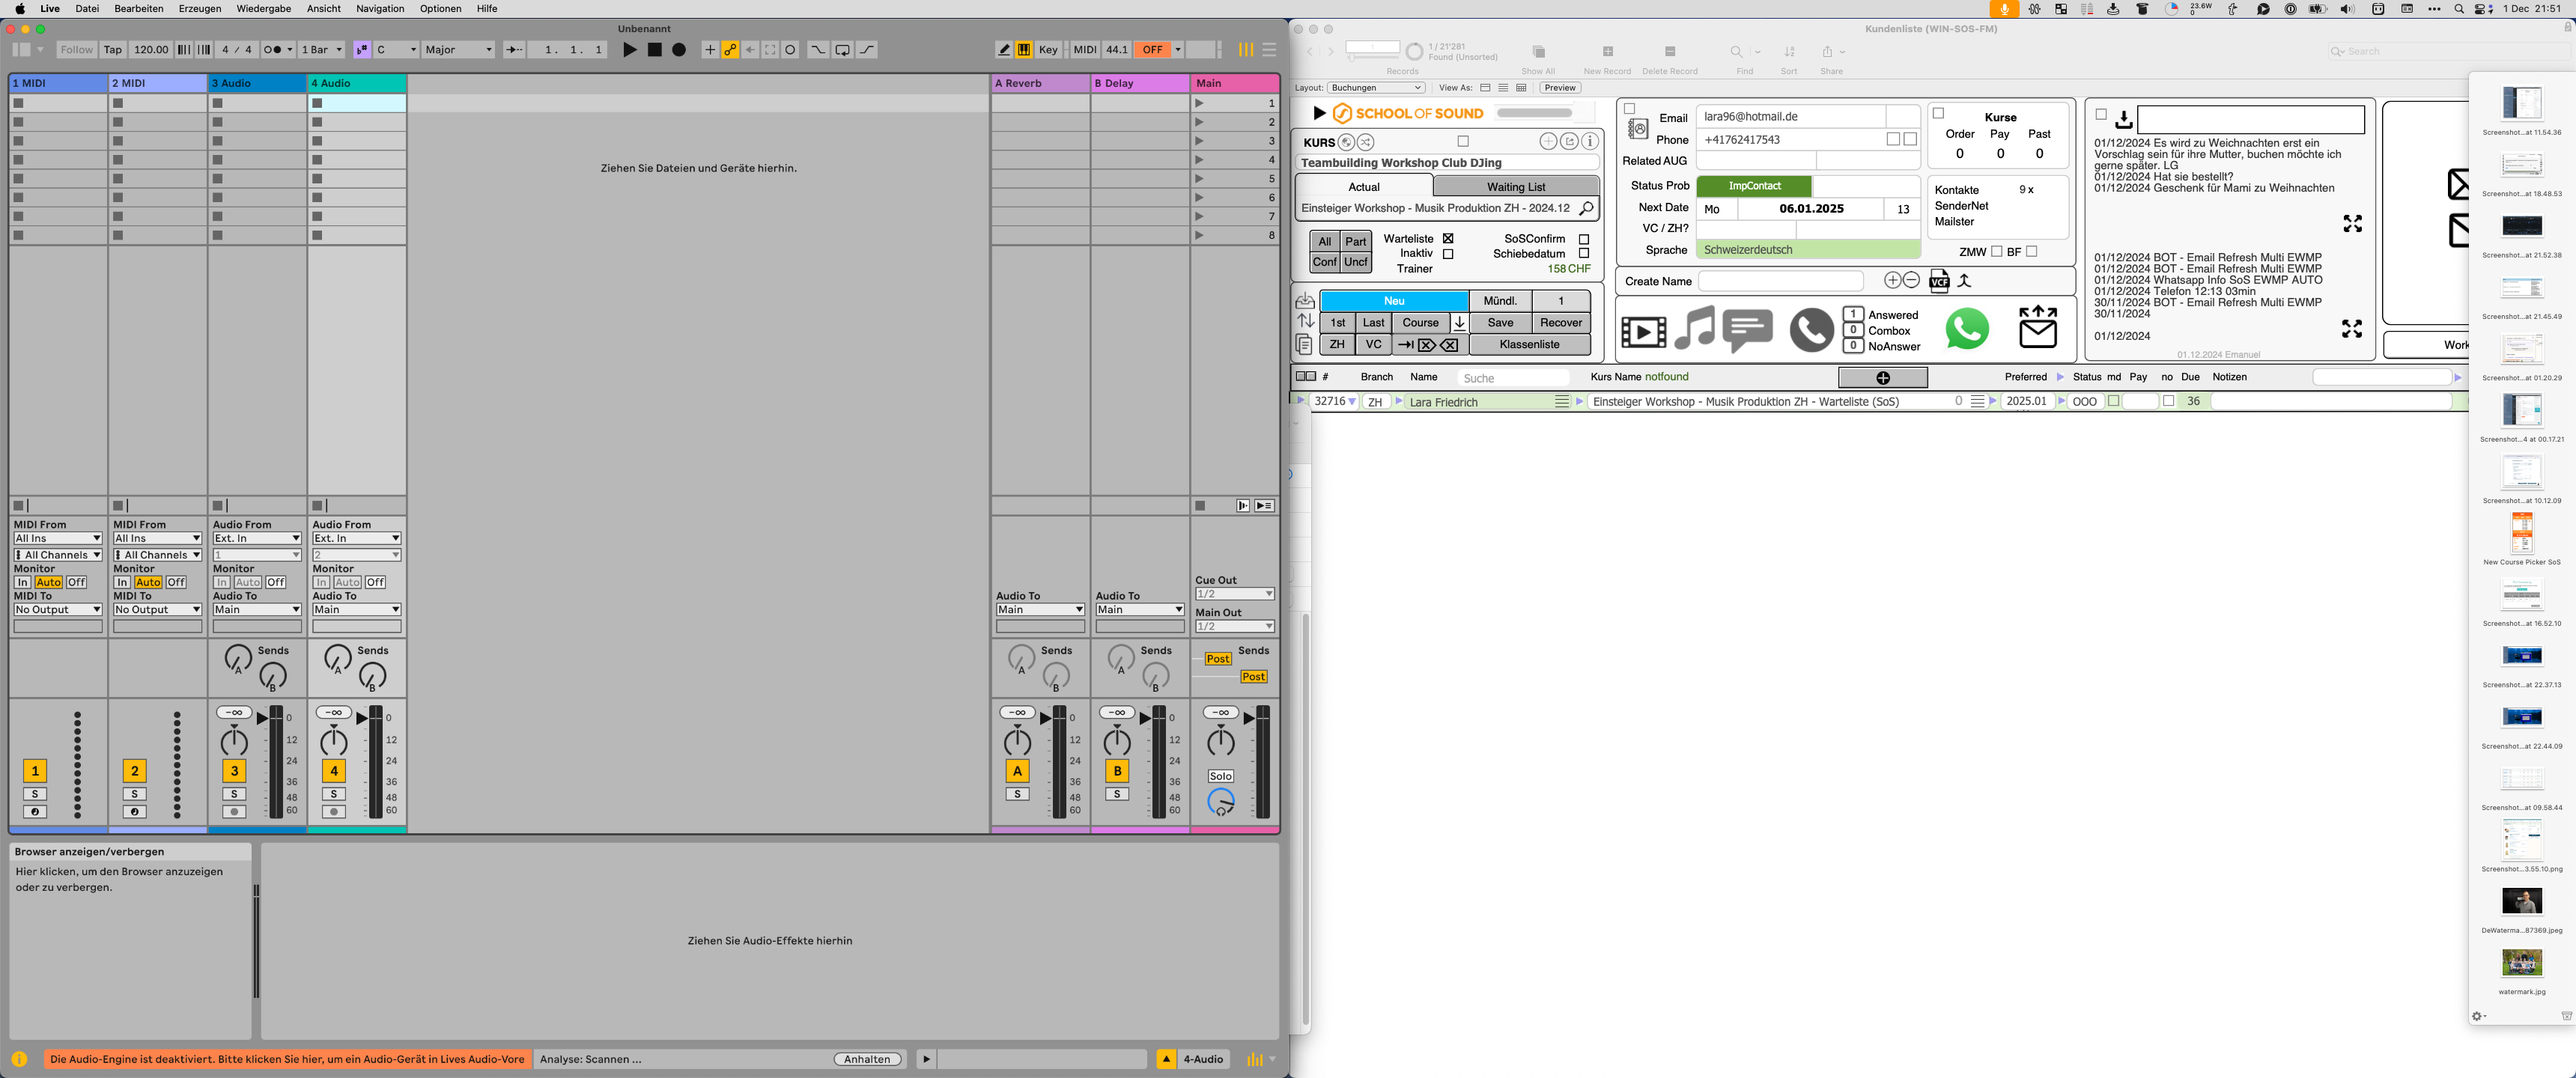2576x1078 pixels.
Task: Tick the ZMW checkbox
Action: (1996, 252)
